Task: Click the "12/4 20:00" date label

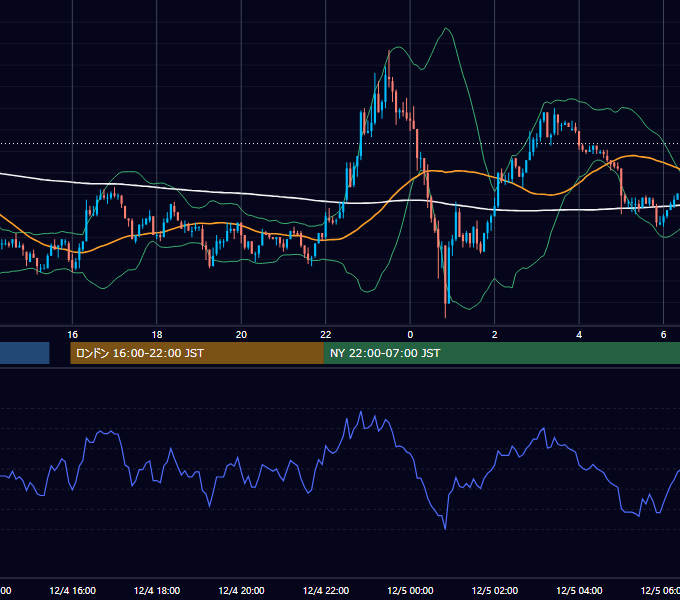Action: tap(241, 591)
